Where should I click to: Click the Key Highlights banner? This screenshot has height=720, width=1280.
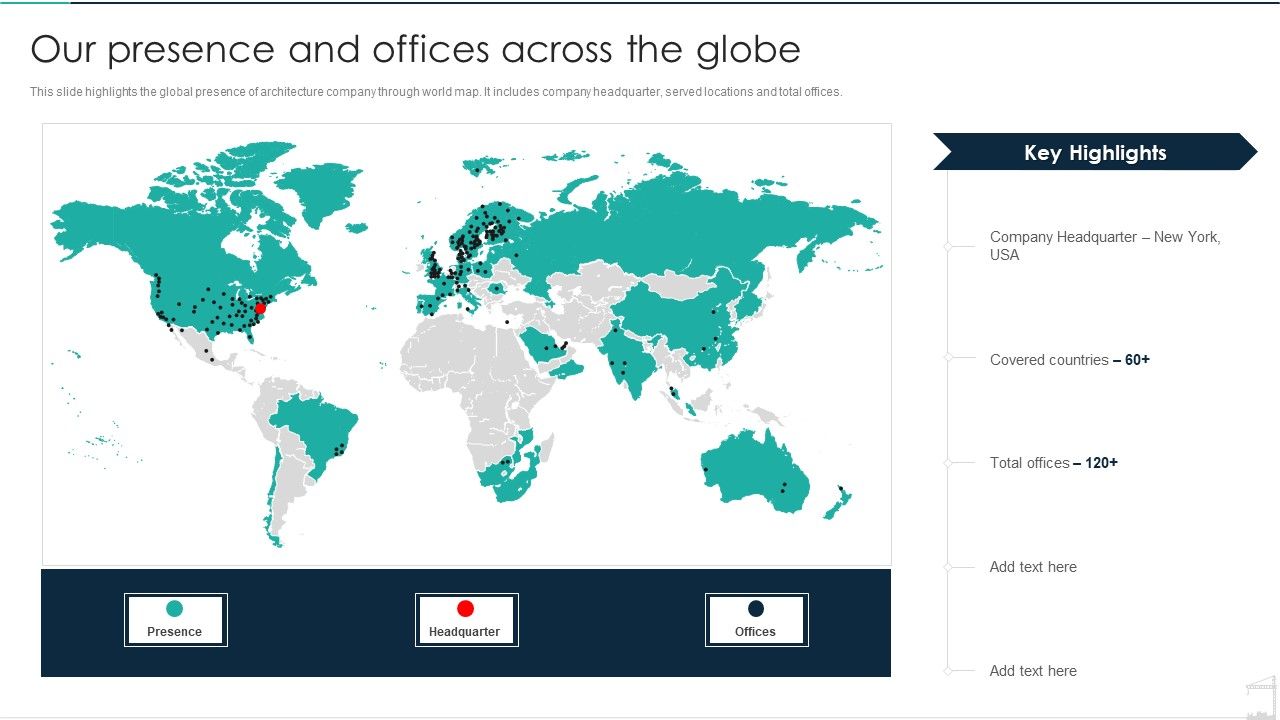(1095, 152)
